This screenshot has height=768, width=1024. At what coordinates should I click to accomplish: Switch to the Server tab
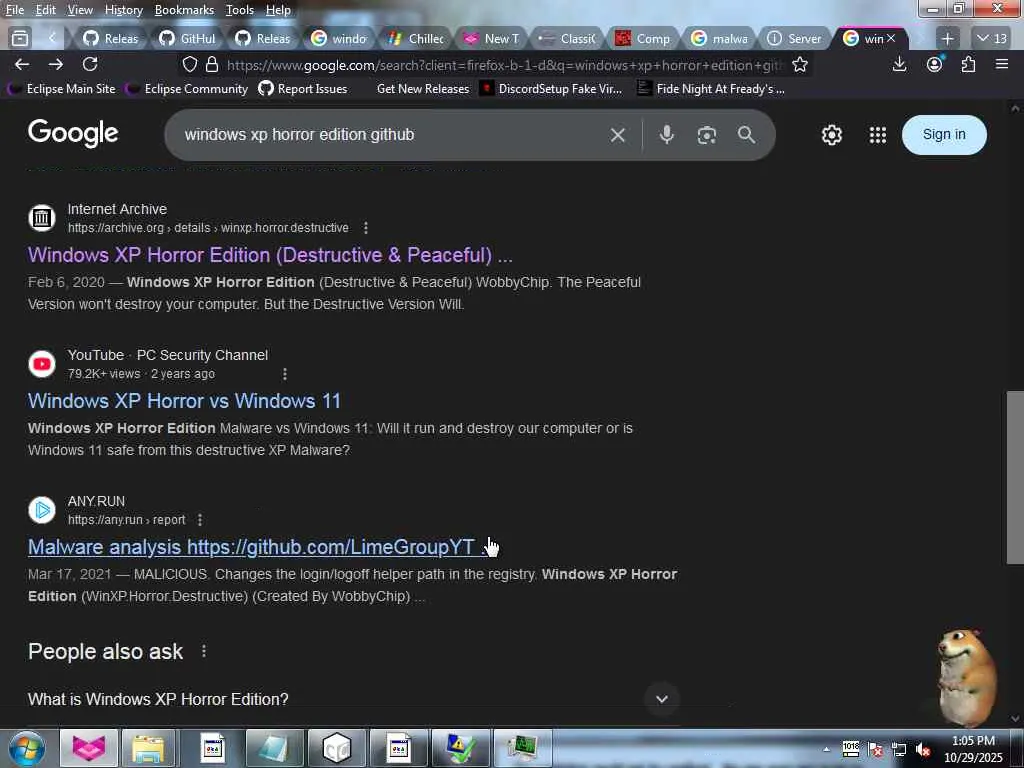[x=795, y=39]
